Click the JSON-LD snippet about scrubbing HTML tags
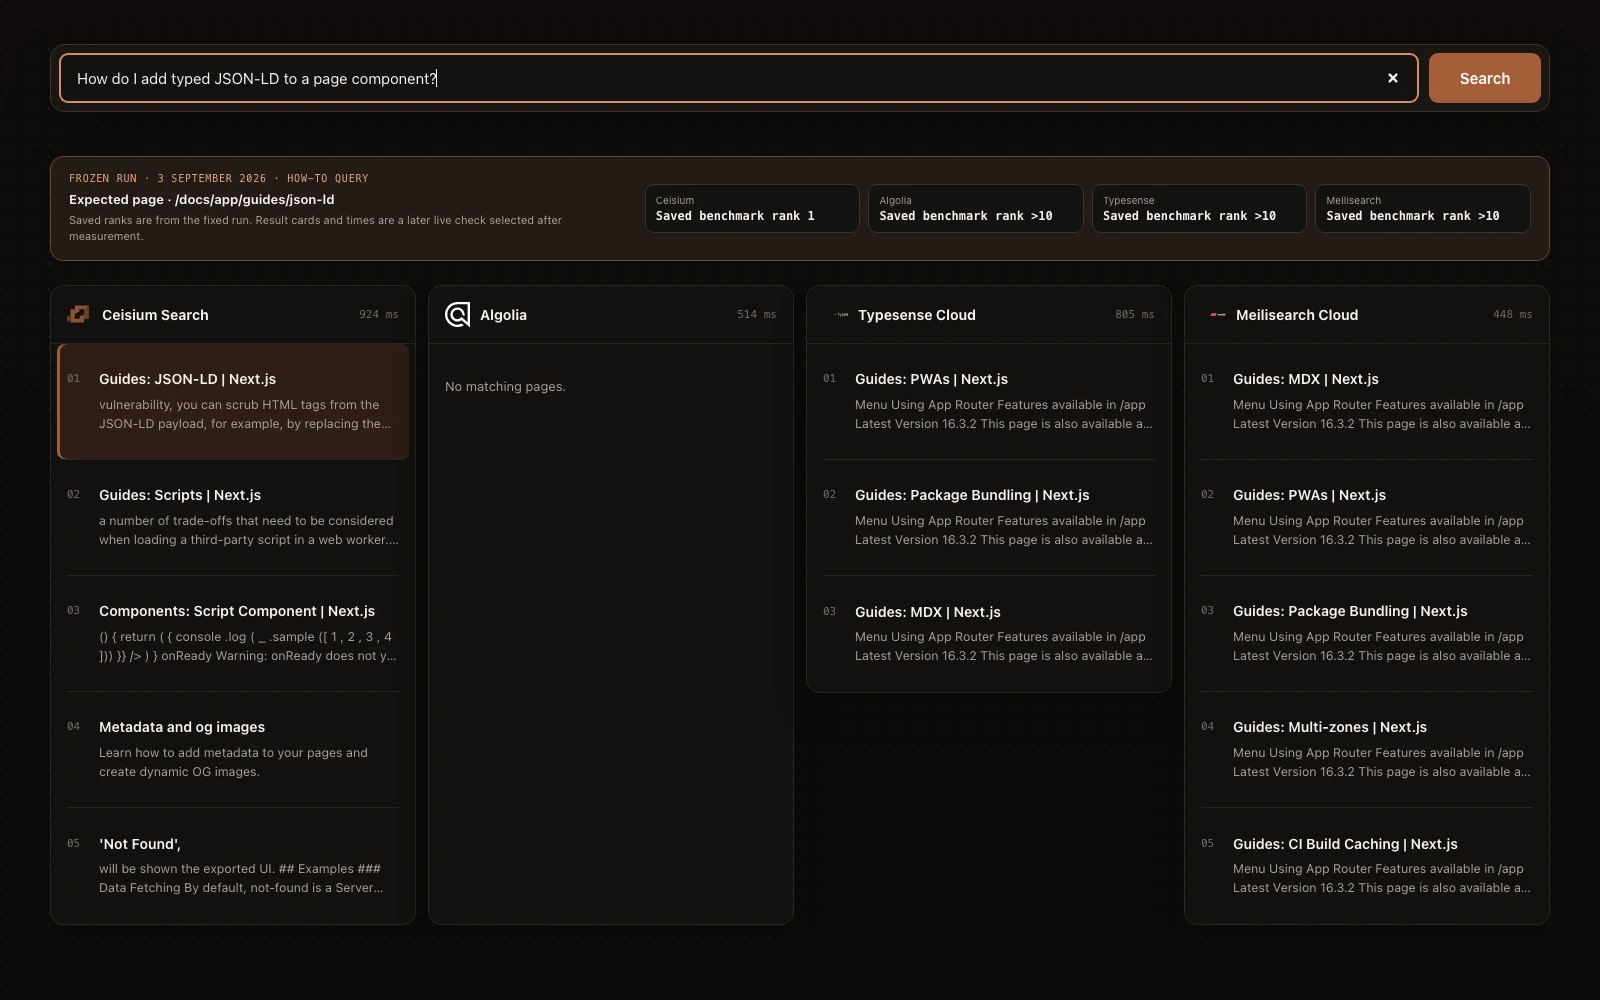 coord(245,414)
